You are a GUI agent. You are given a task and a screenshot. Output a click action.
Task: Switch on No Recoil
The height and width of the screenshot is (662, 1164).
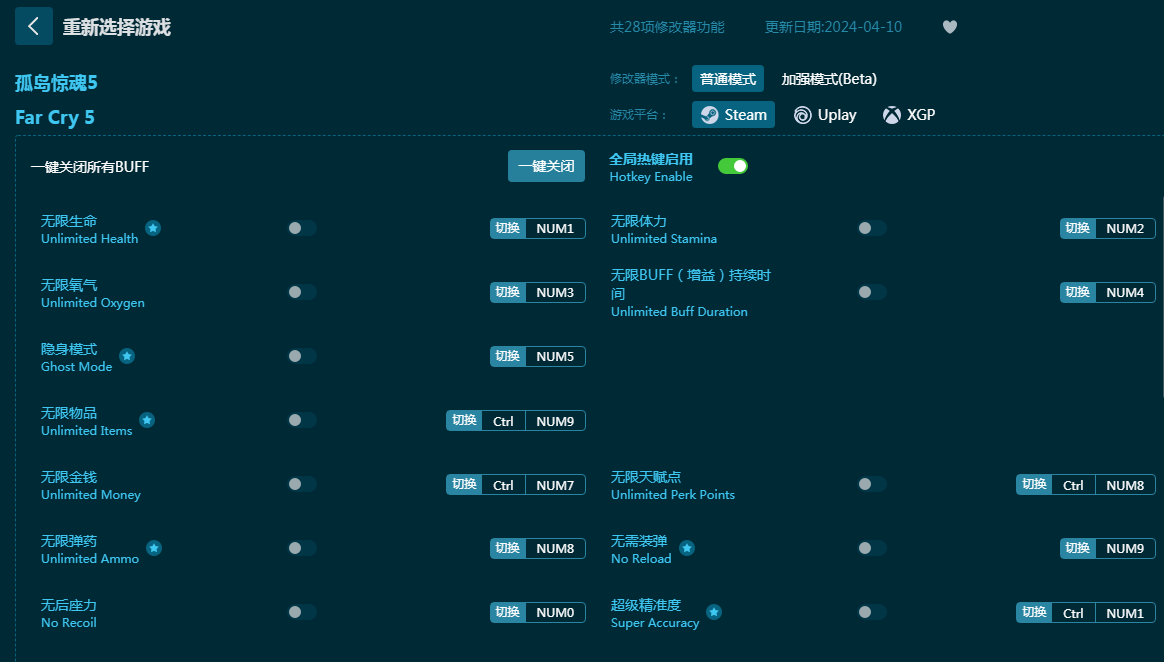[x=302, y=612]
